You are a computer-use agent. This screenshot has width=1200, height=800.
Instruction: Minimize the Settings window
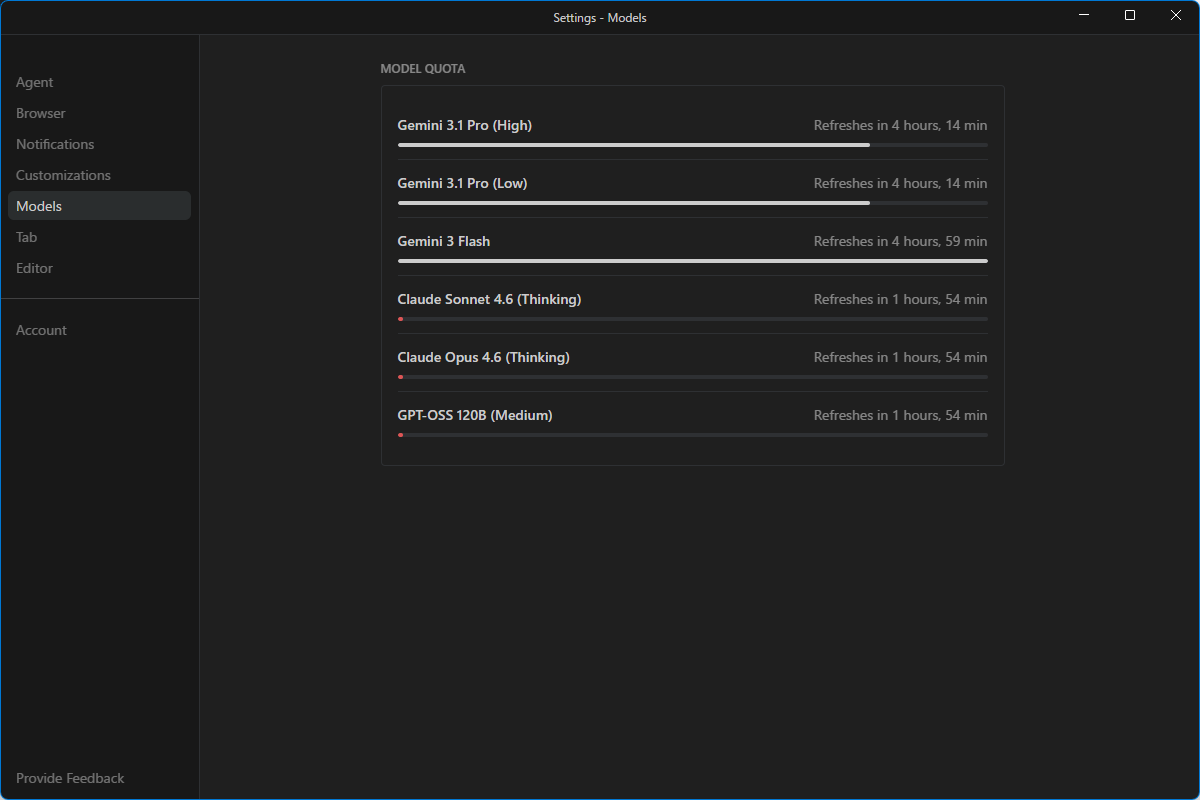pyautogui.click(x=1084, y=15)
